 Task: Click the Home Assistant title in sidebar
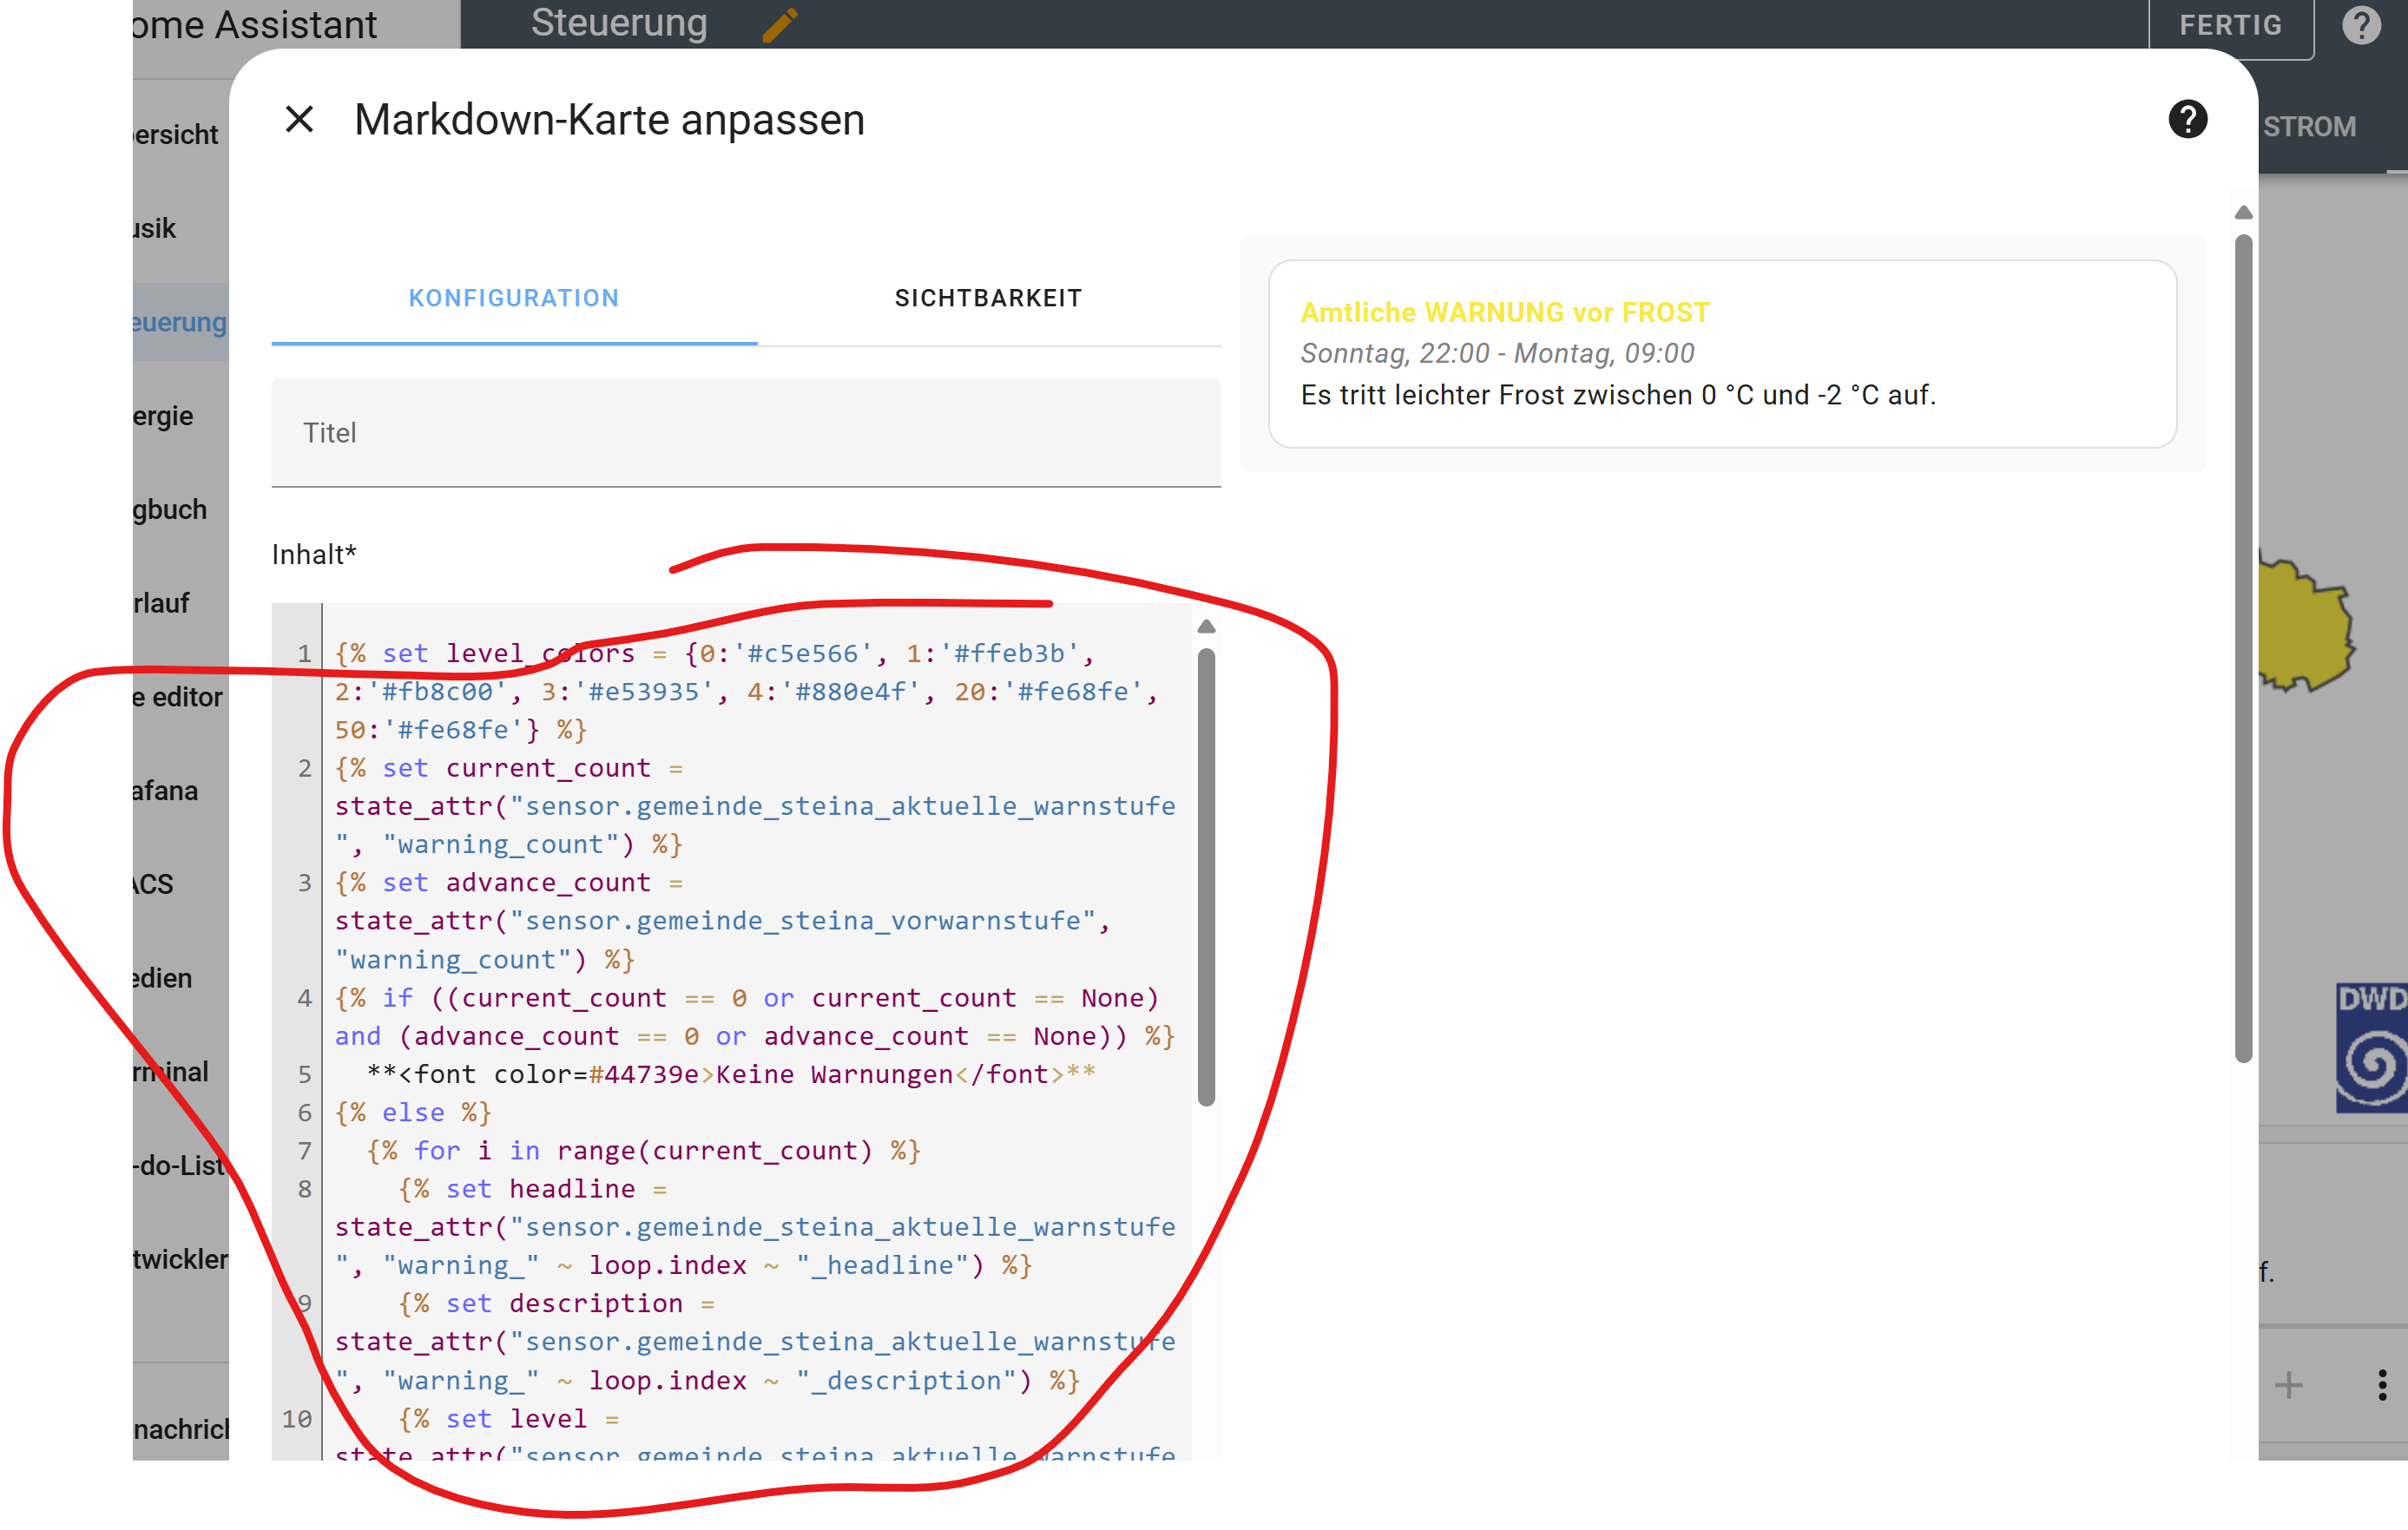(x=255, y=24)
